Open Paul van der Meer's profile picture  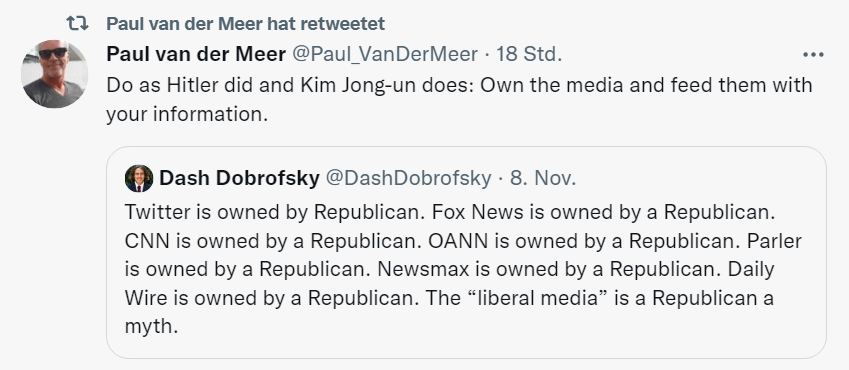click(54, 74)
